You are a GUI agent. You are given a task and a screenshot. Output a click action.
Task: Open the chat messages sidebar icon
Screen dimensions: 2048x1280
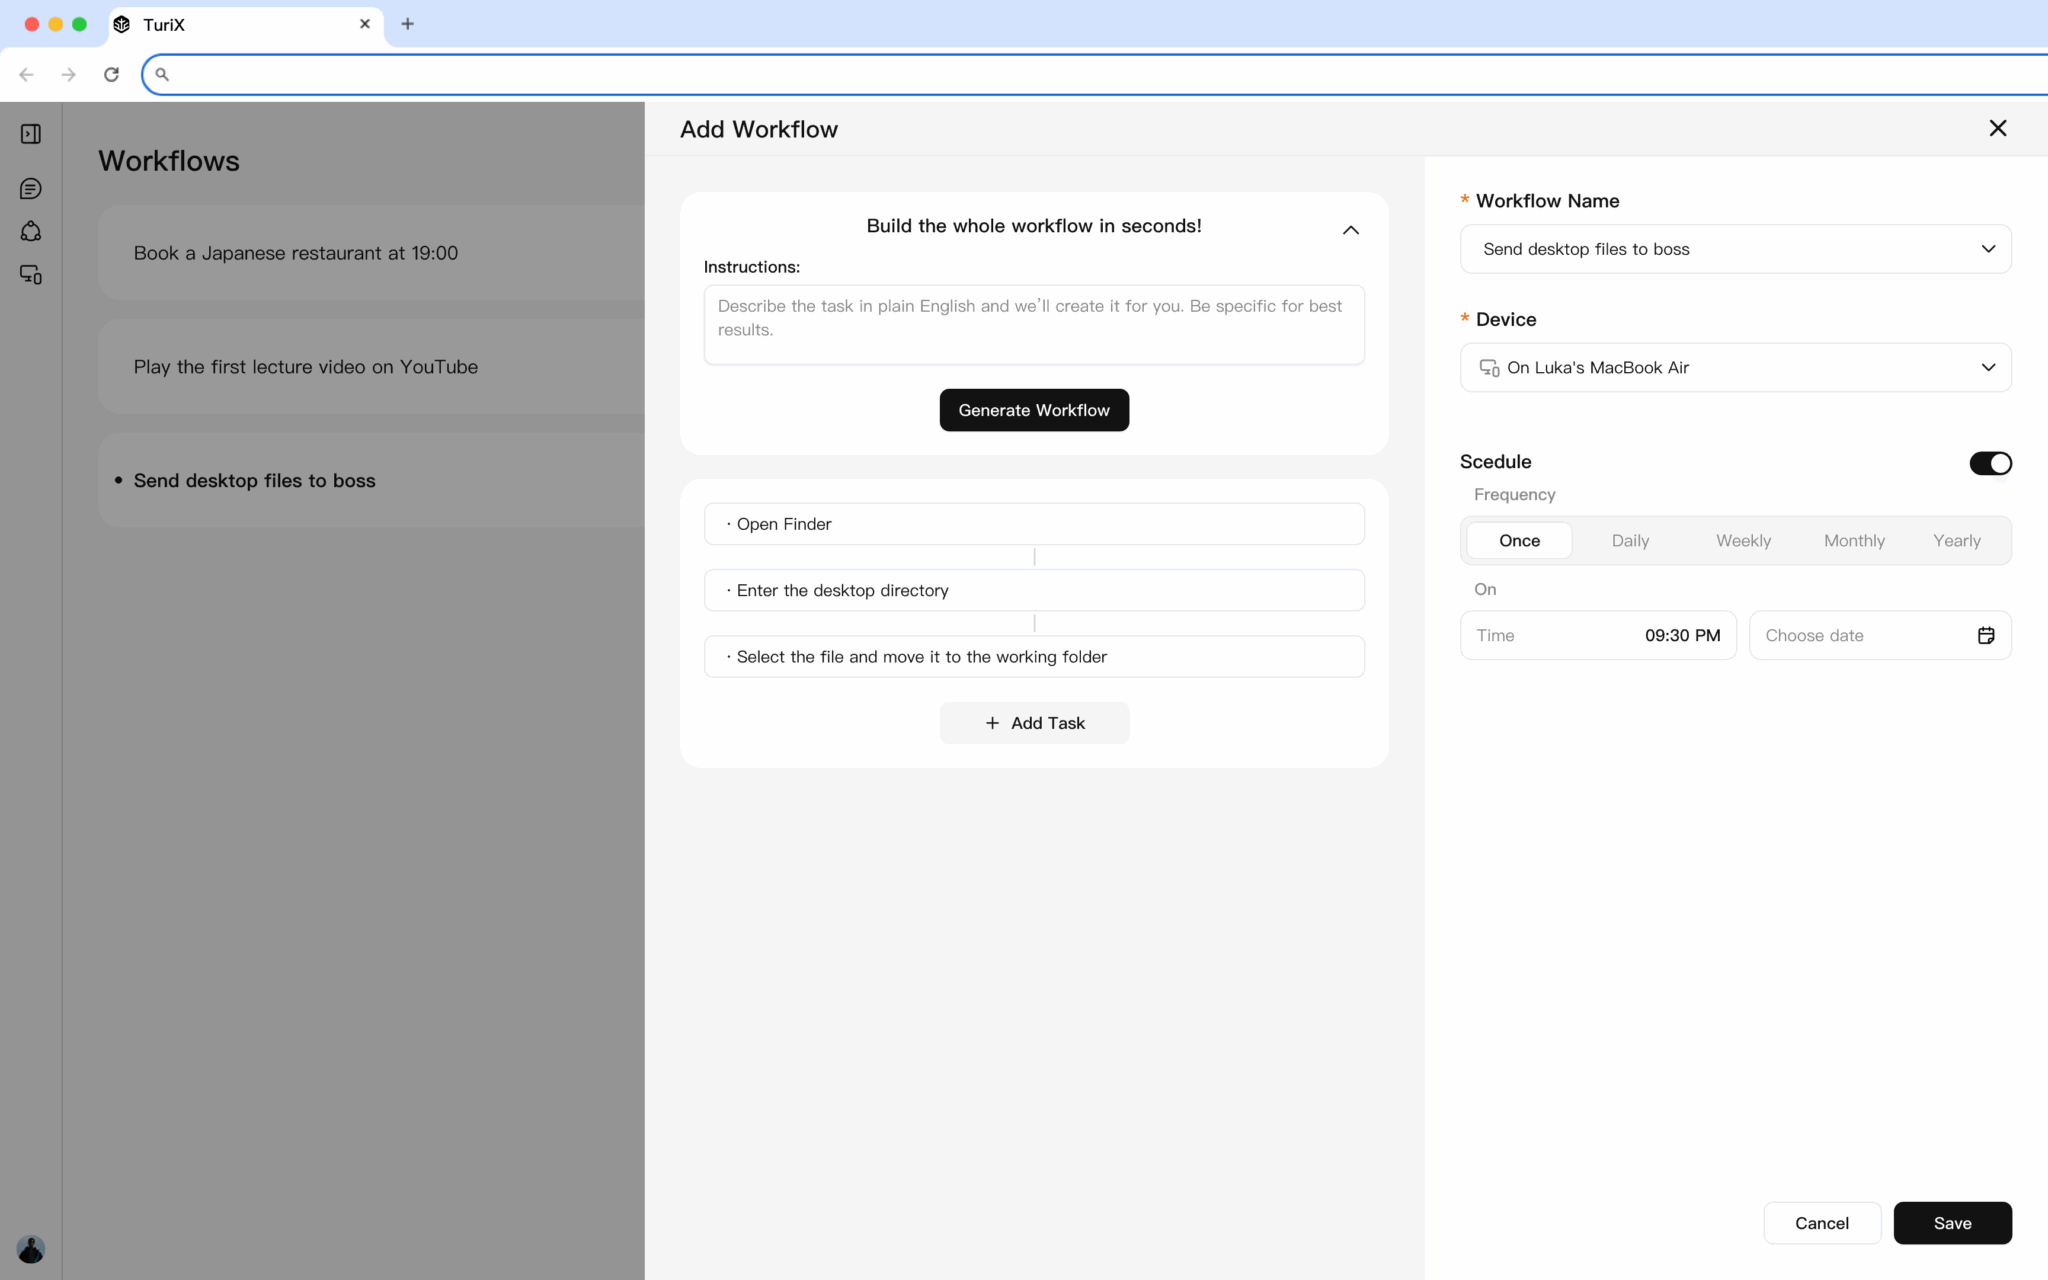(31, 189)
